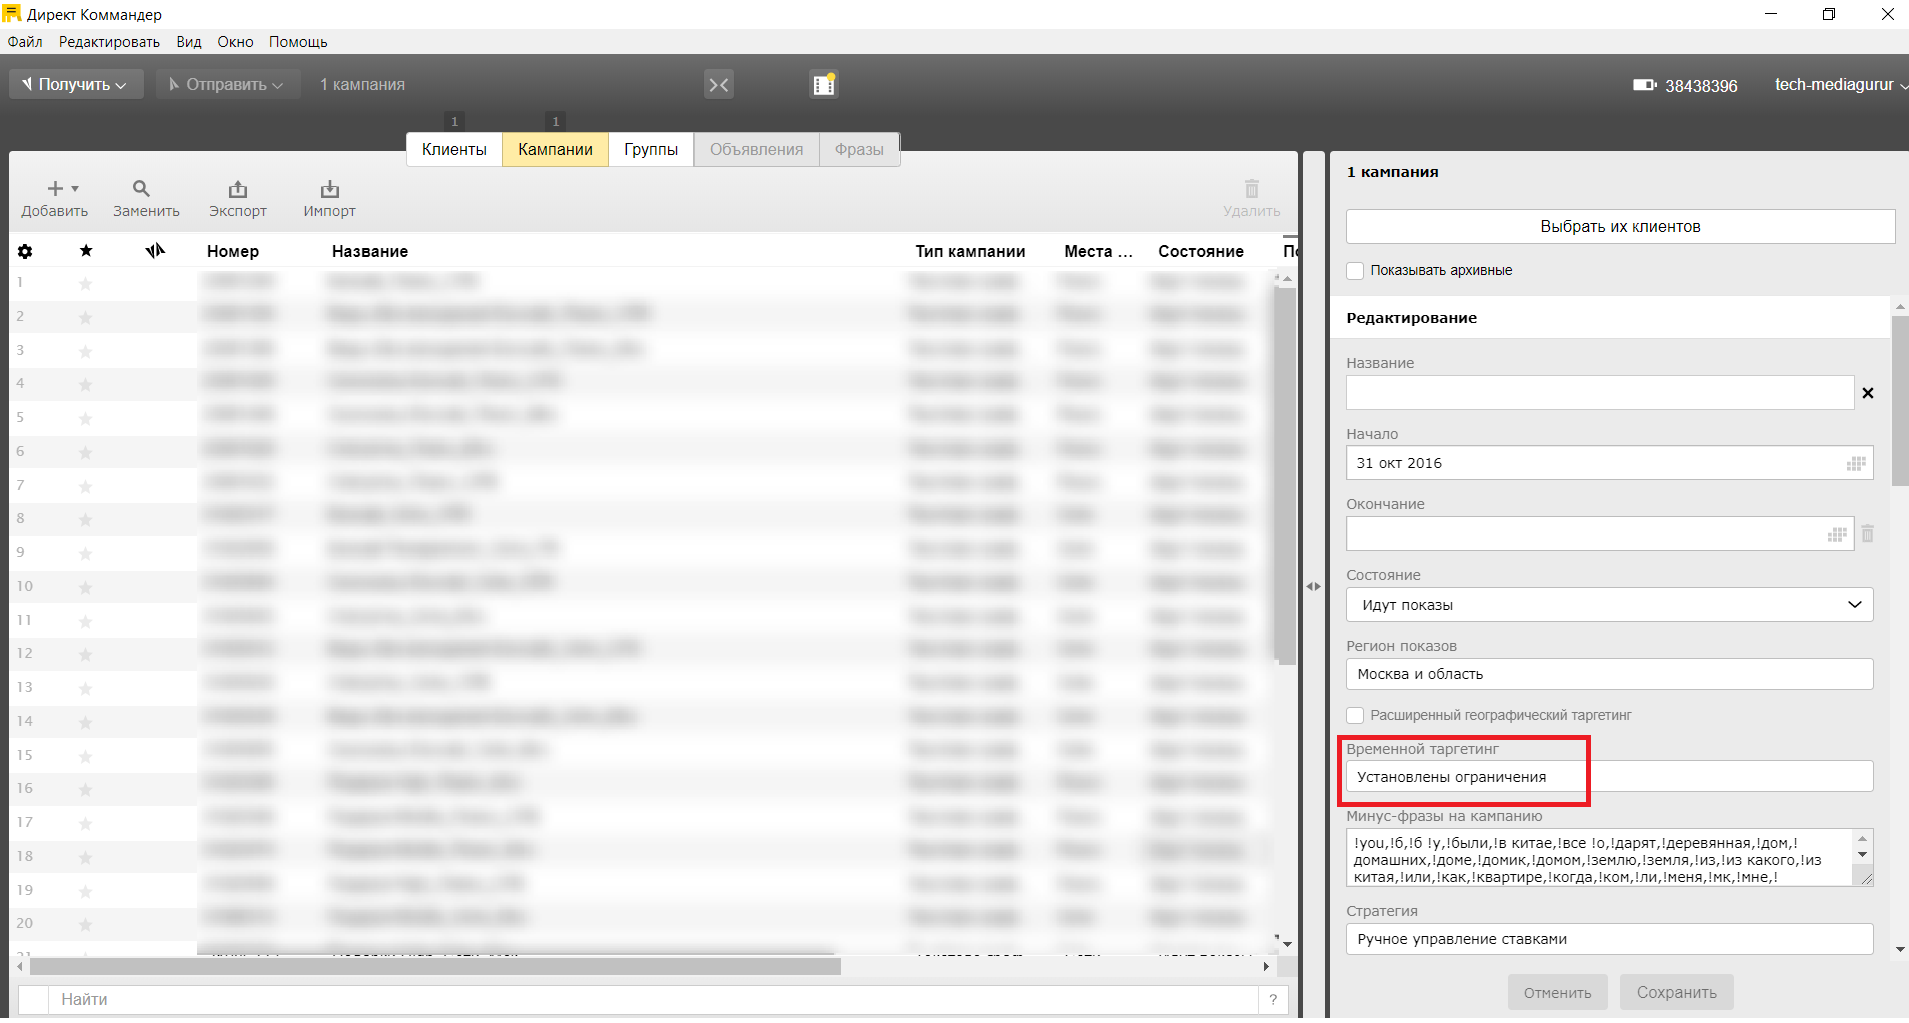Delete end date with trash icon
The height and width of the screenshot is (1023, 1909).
pos(1867,534)
